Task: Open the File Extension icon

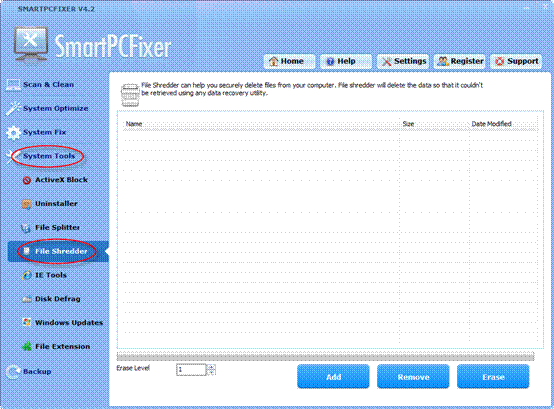Action: point(26,346)
